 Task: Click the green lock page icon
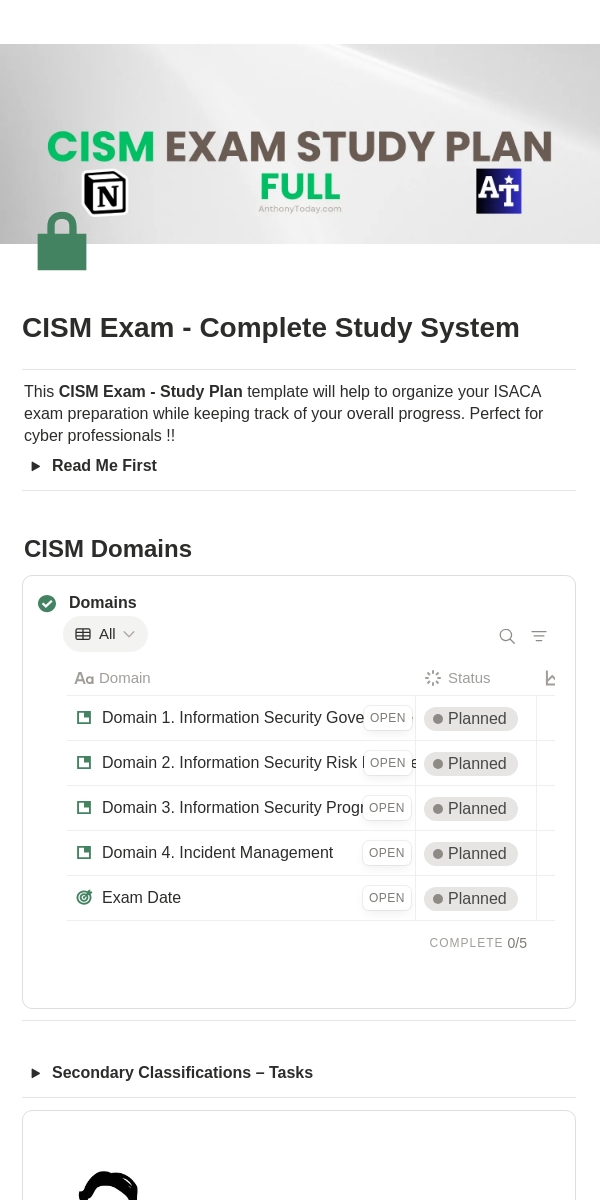(x=62, y=241)
